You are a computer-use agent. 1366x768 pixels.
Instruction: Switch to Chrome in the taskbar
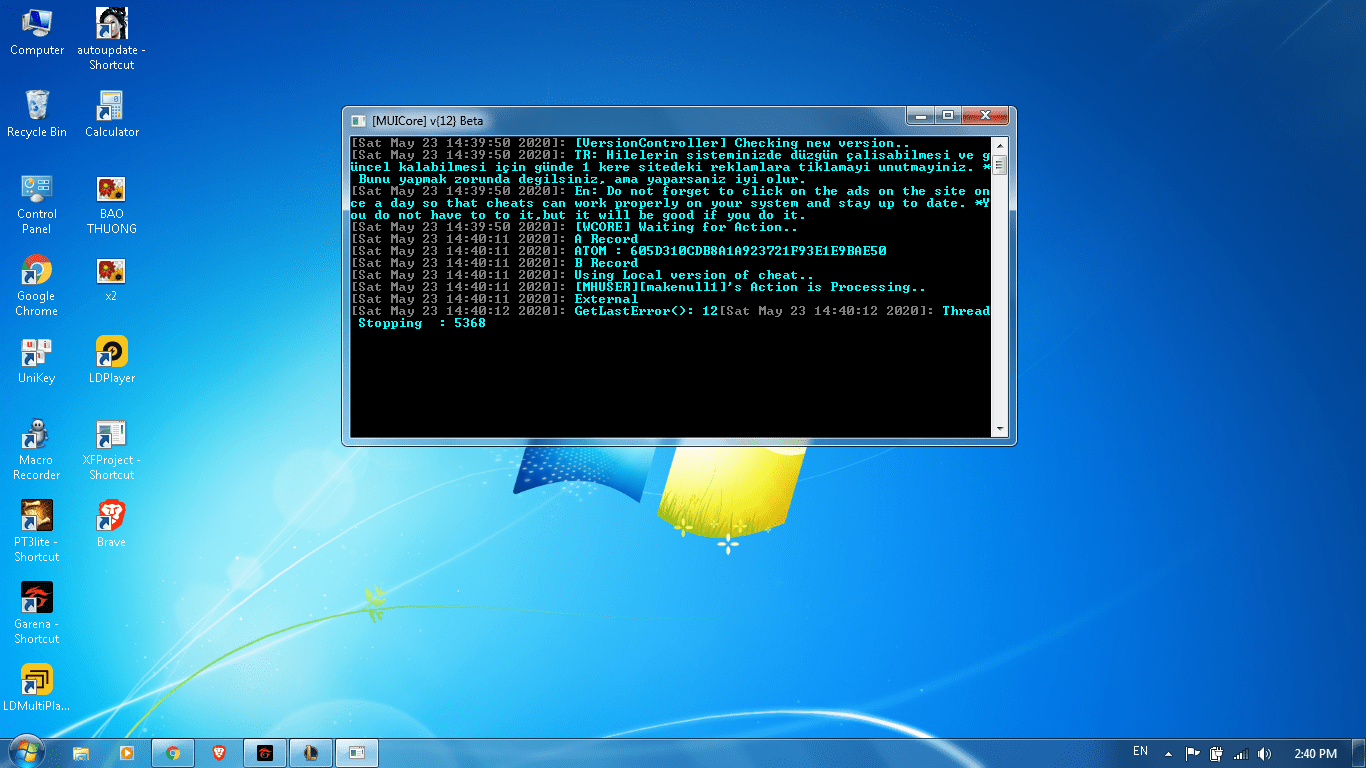point(173,753)
